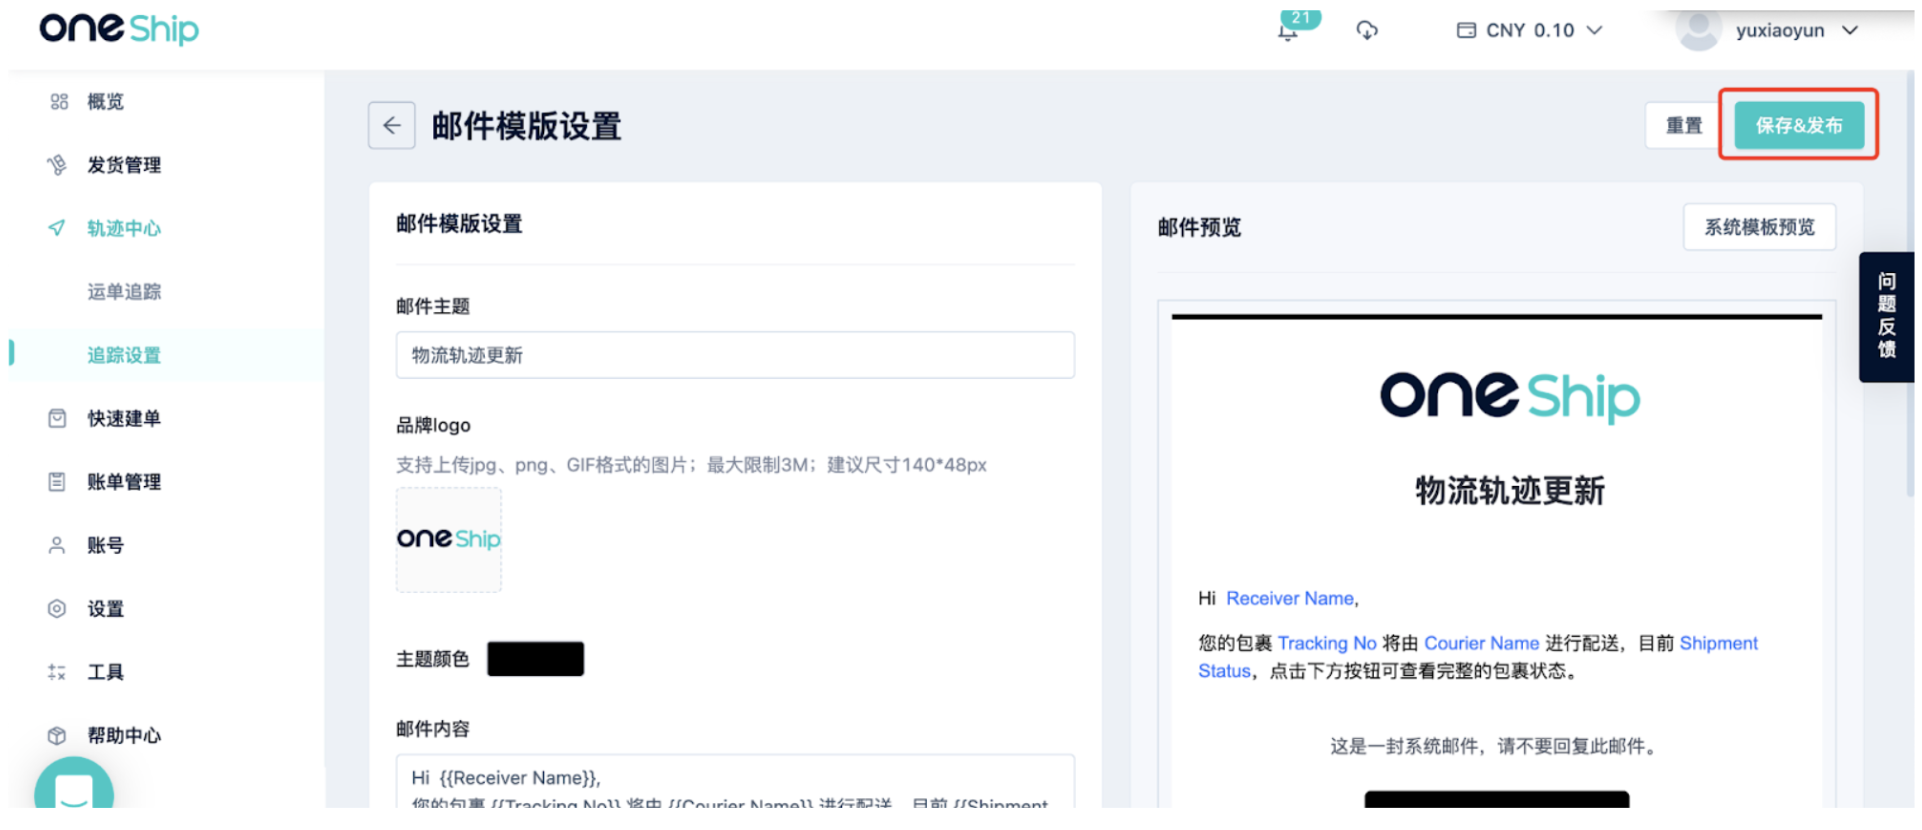Image resolution: width=1922 pixels, height=830 pixels.
Task: Select 追踪设置 submenu item
Action: (x=124, y=355)
